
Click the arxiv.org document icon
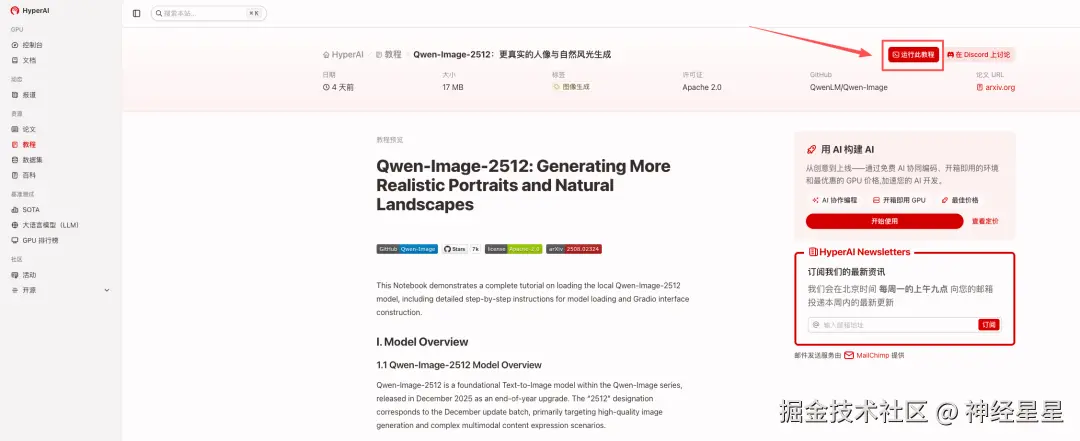(979, 88)
